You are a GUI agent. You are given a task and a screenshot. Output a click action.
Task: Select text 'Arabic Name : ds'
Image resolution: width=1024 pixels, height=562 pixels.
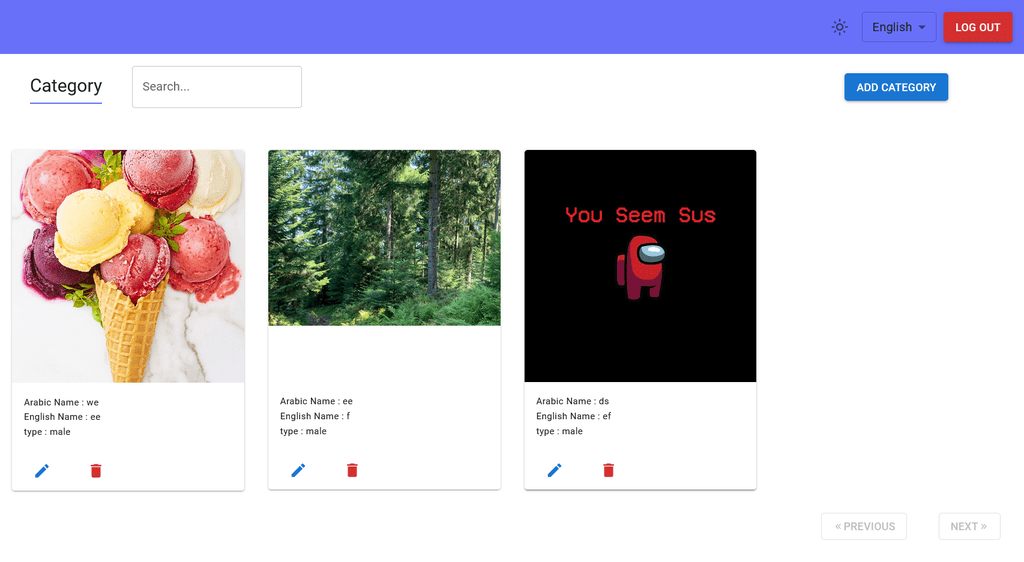(572, 401)
